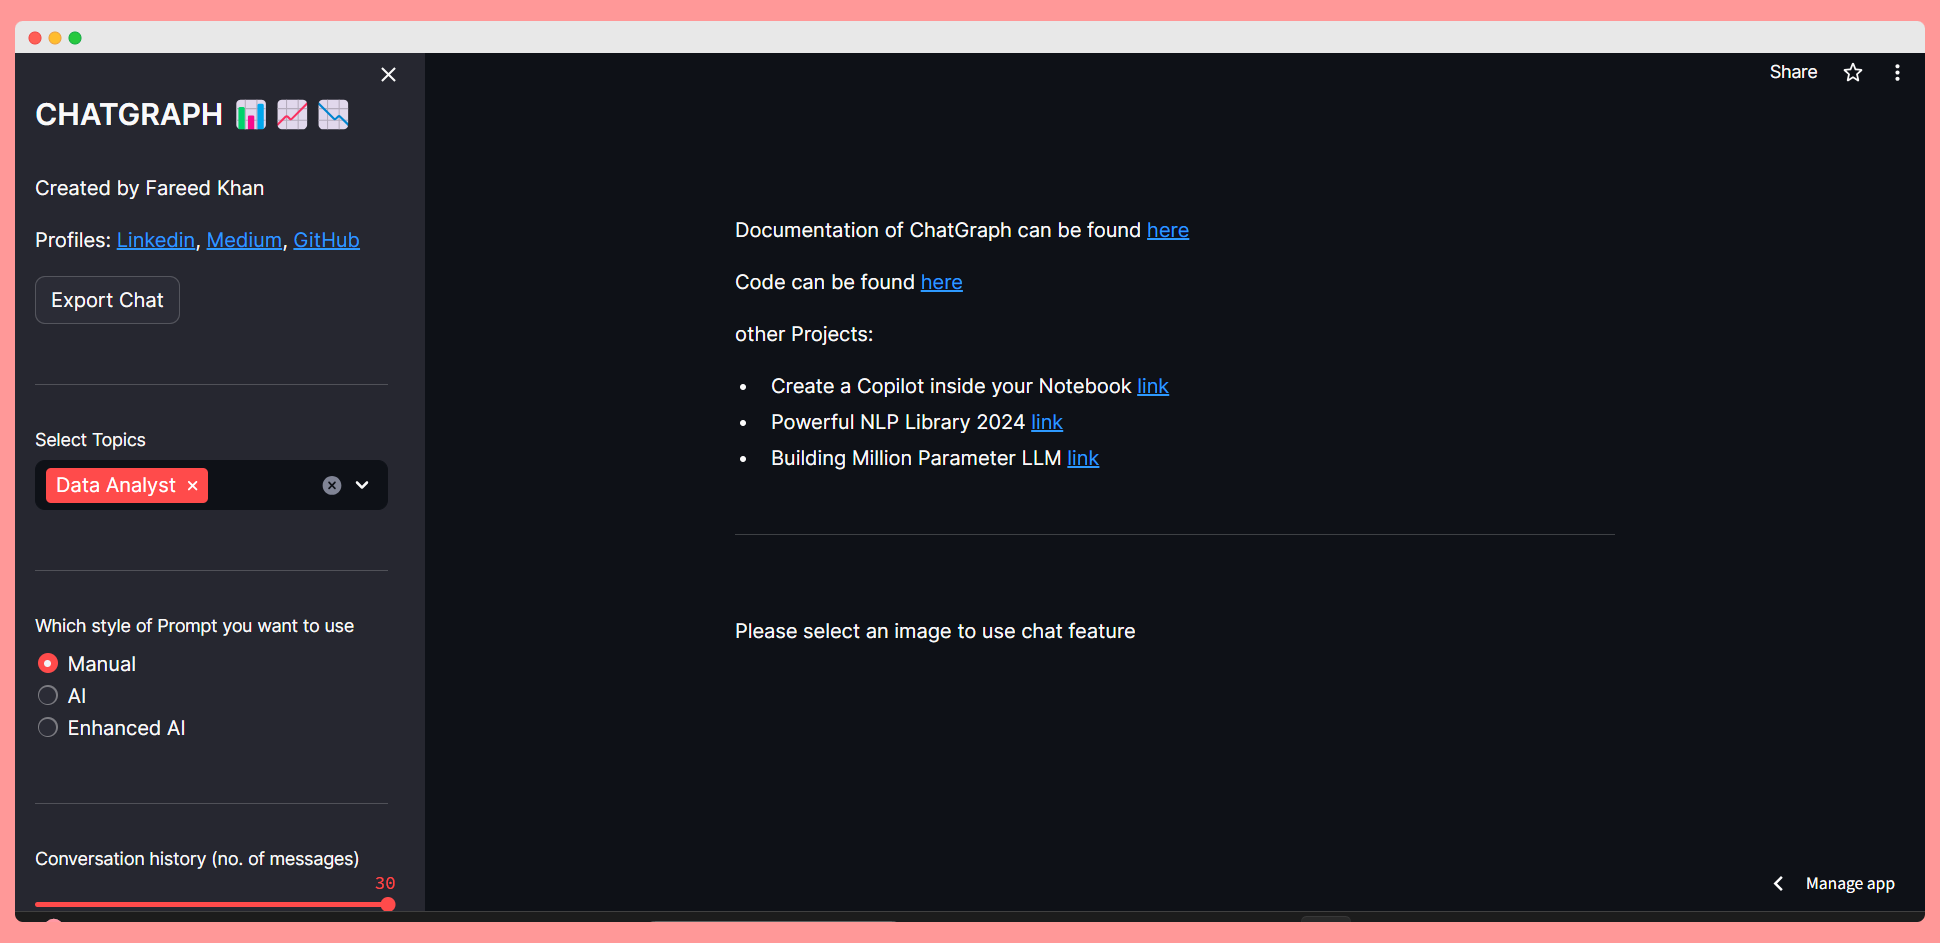Star this app as favorite
Viewport: 1940px width, 943px height.
pos(1853,72)
